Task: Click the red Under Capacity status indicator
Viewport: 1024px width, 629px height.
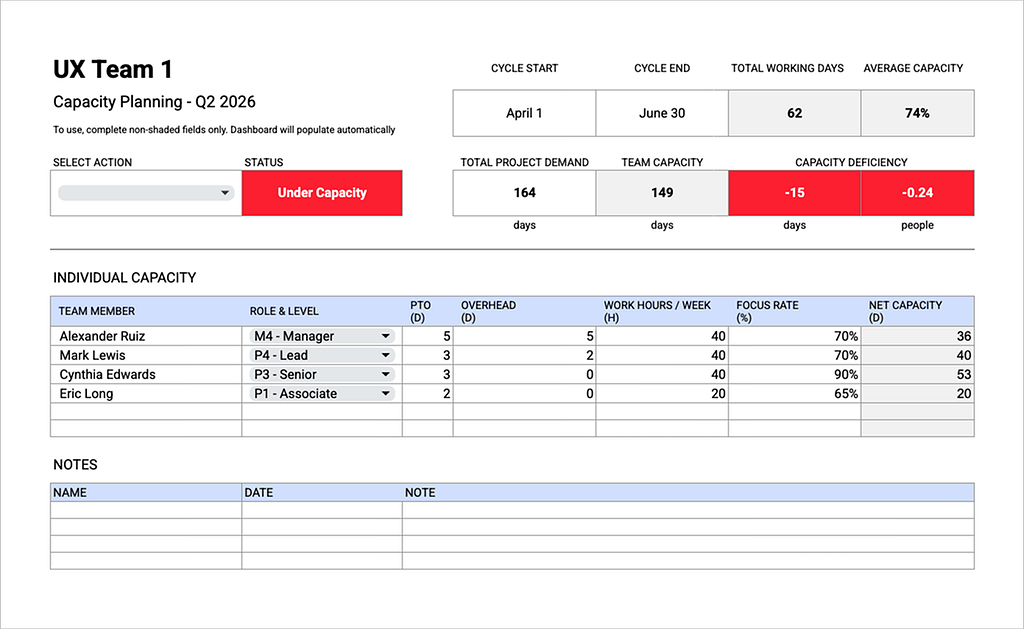Action: [x=321, y=192]
